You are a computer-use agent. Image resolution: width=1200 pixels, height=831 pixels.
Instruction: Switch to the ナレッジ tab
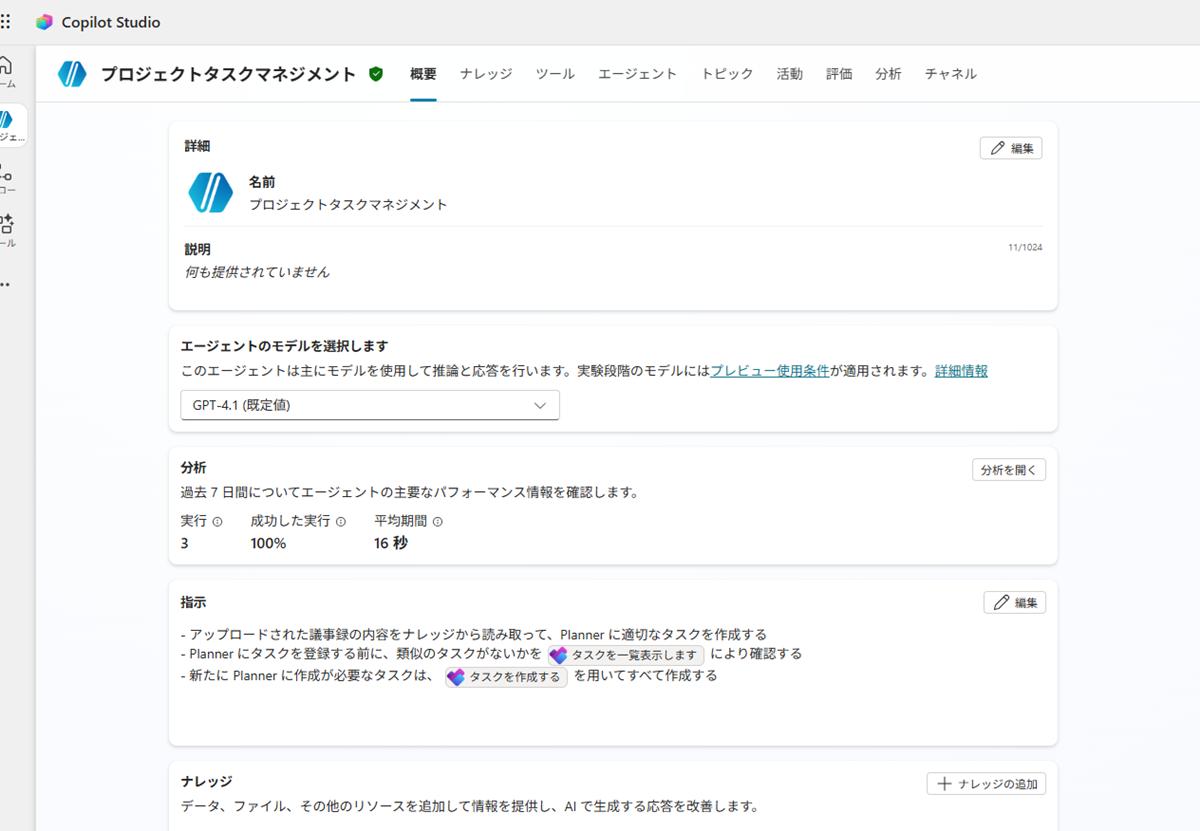(x=485, y=73)
